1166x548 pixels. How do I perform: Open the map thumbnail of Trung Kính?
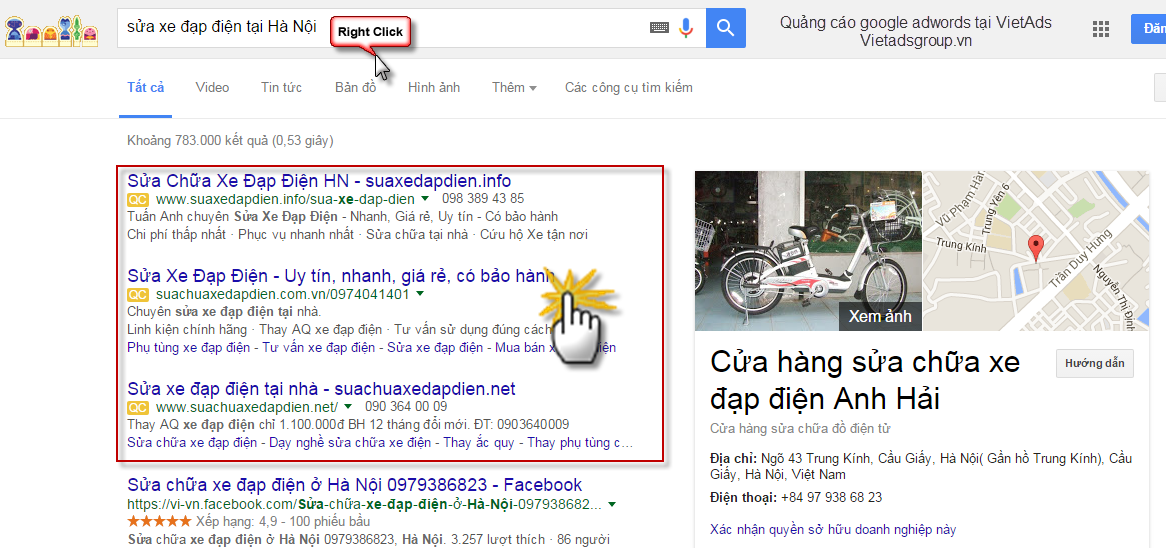(x=1036, y=251)
